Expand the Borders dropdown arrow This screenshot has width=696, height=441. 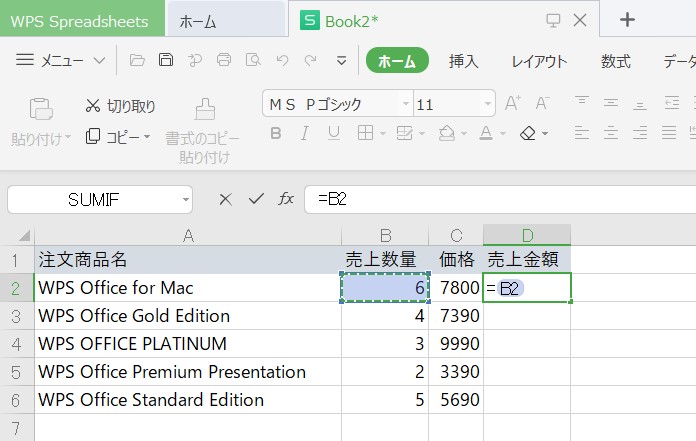[383, 134]
